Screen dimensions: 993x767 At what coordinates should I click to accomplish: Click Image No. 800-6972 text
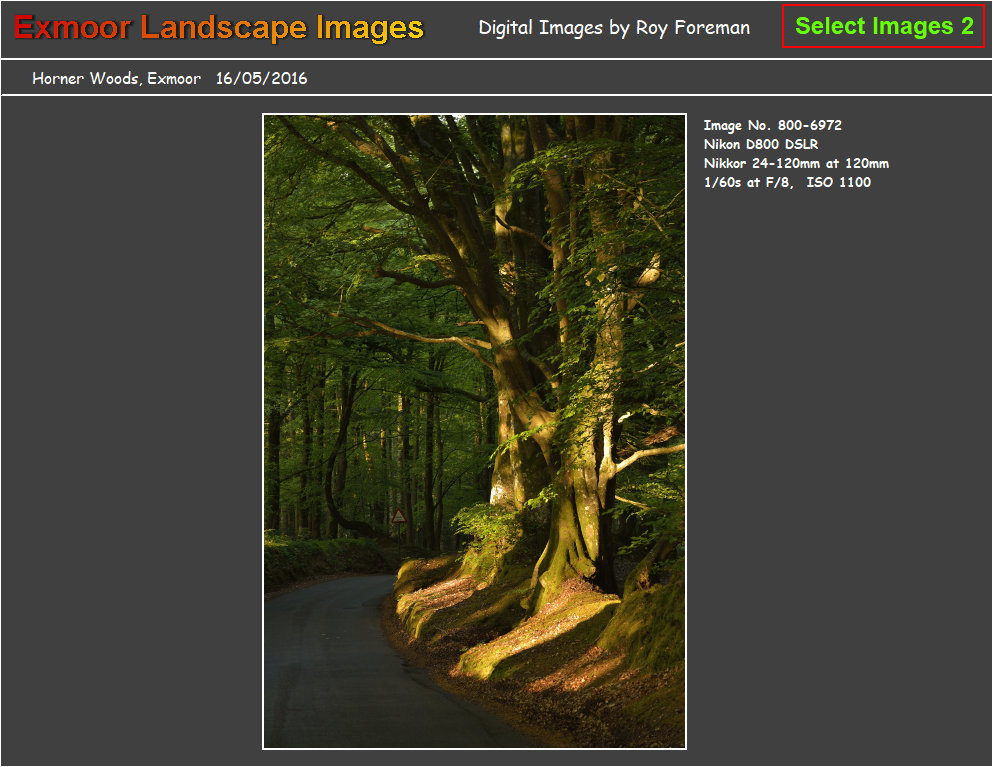tap(772, 125)
